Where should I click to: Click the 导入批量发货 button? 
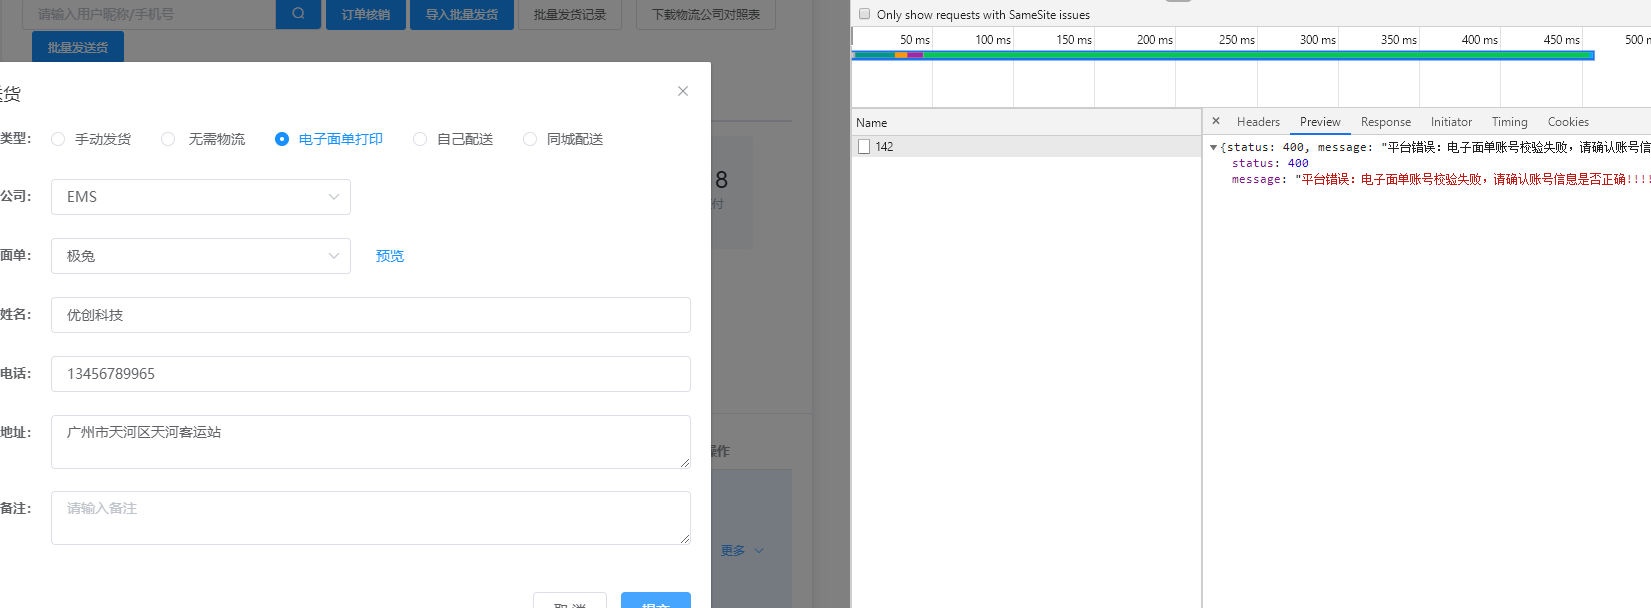point(462,14)
